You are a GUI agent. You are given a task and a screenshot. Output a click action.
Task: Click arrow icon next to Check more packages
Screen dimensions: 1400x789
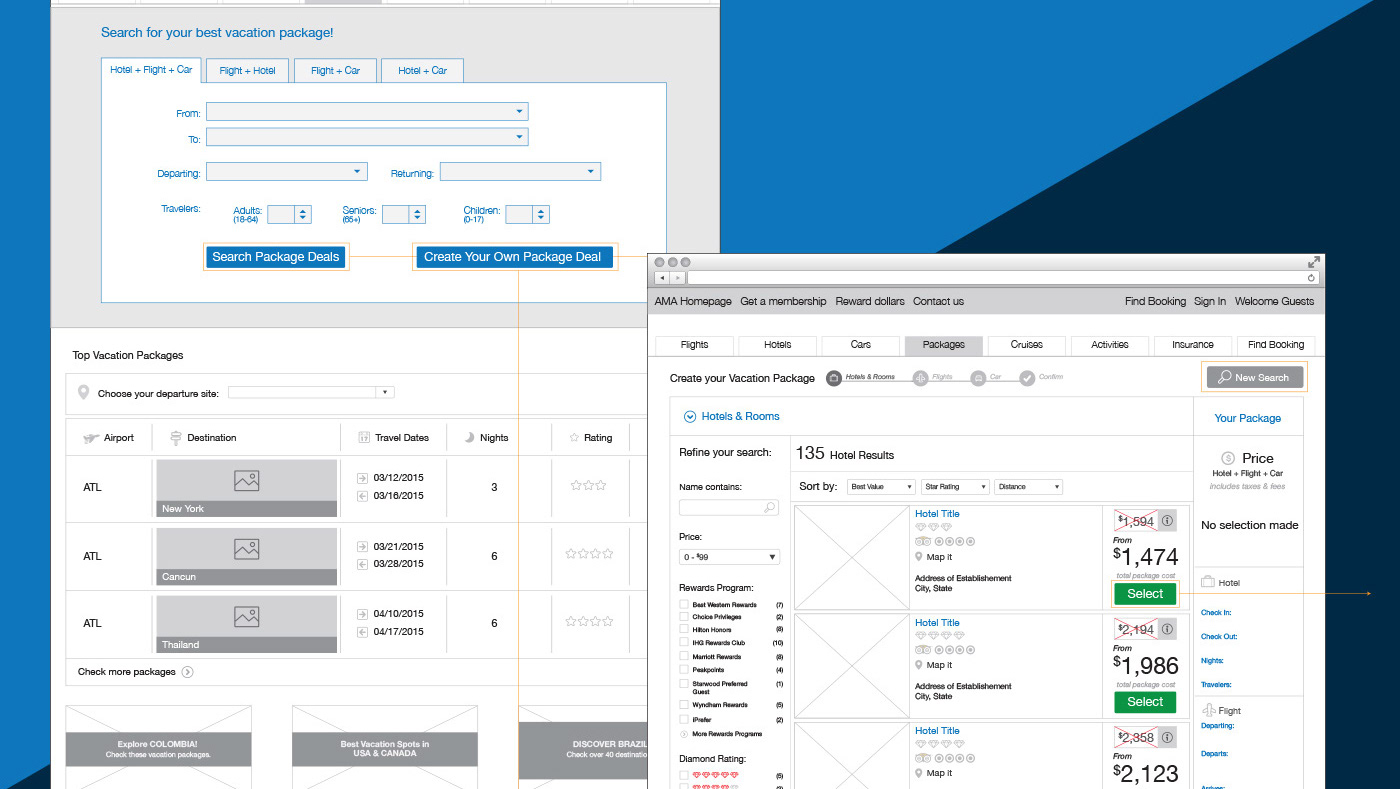point(187,672)
